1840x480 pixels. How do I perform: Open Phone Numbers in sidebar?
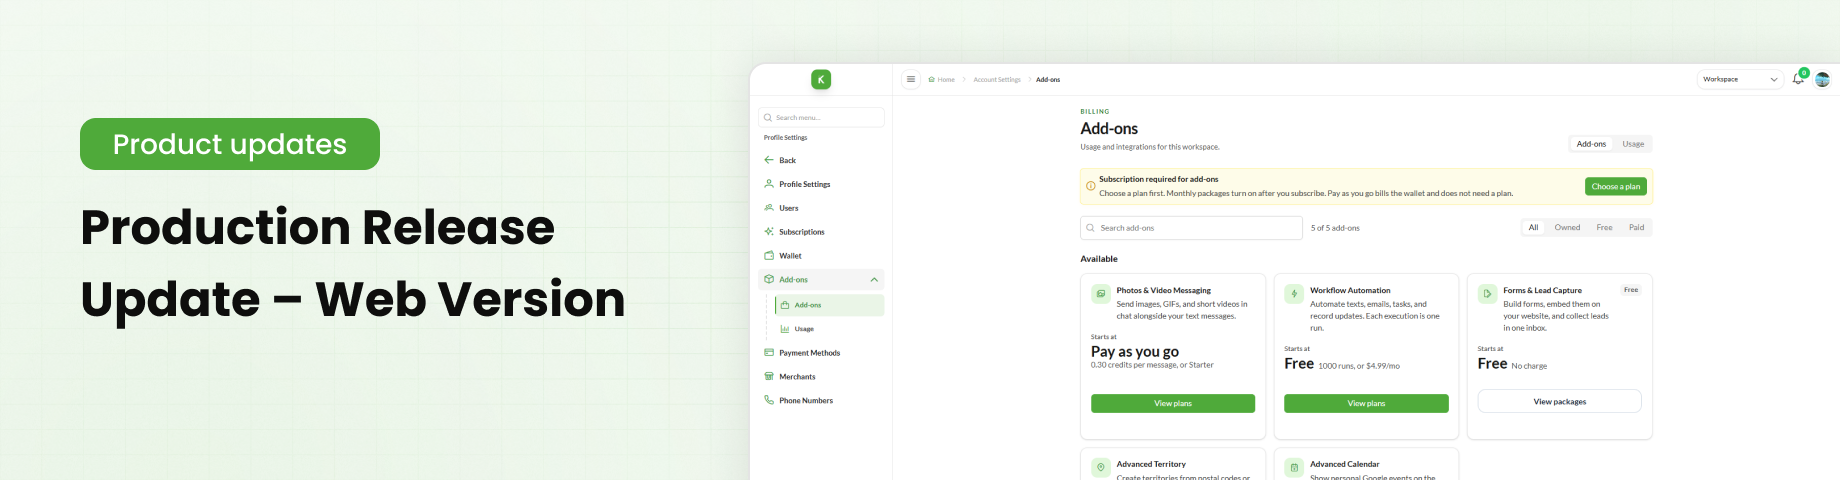tap(806, 401)
